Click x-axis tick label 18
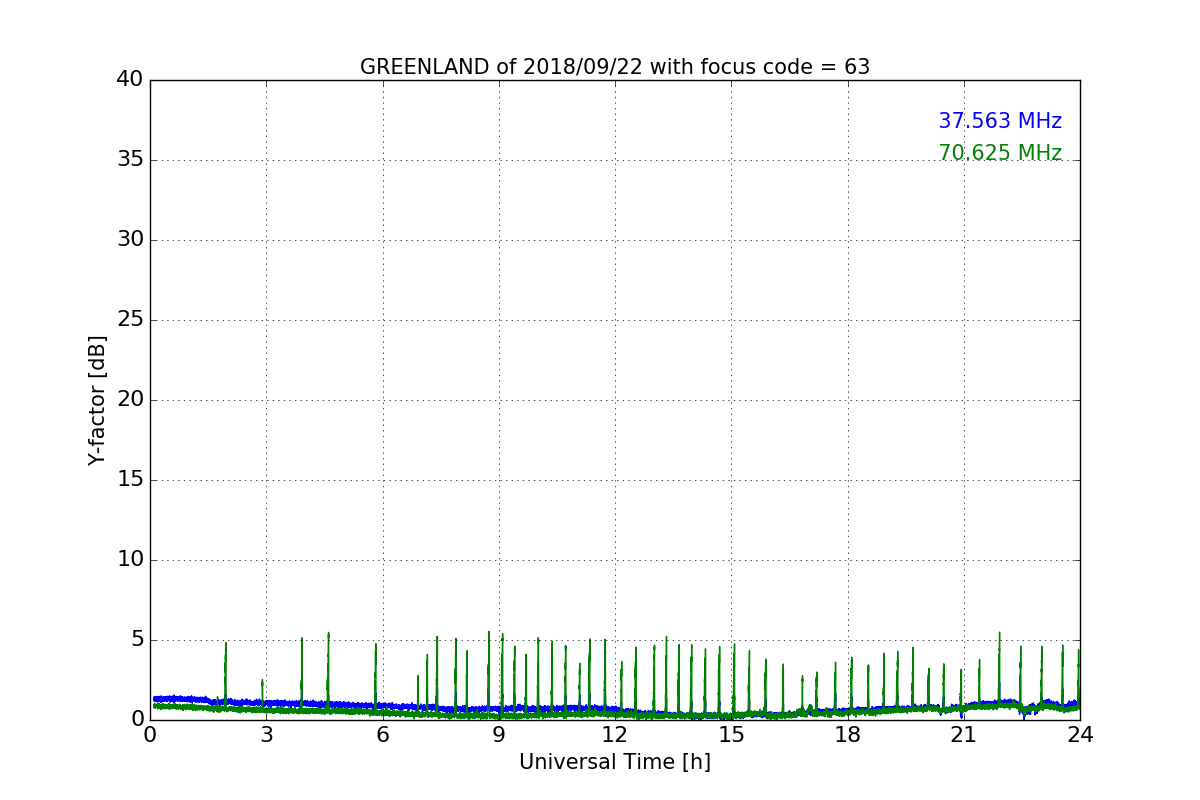Viewport: 1200px width, 800px height. coord(848,735)
